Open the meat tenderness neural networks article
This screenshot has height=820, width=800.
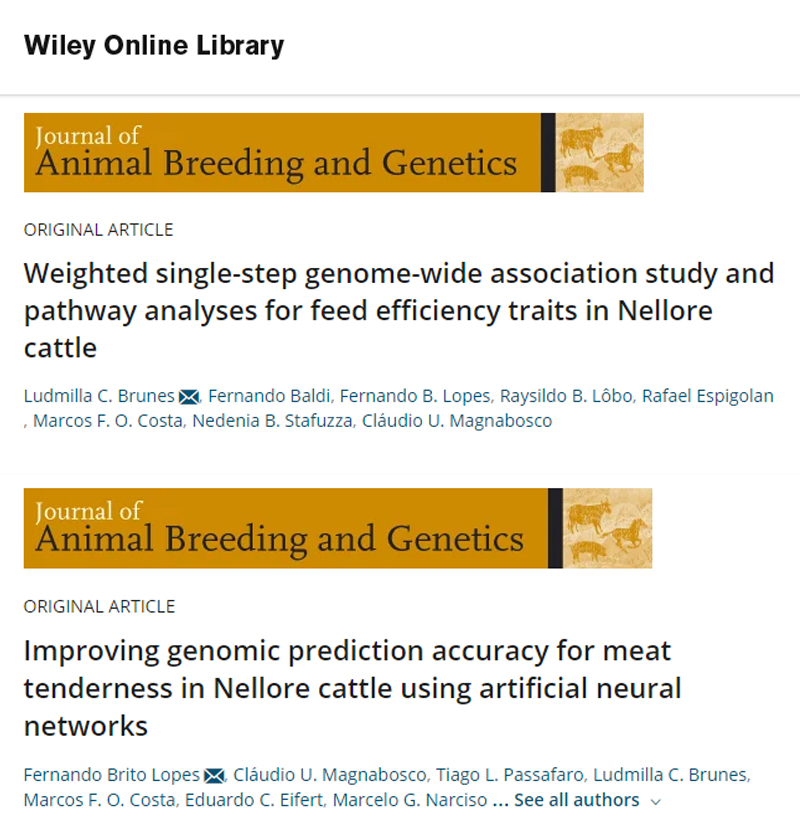(352, 688)
